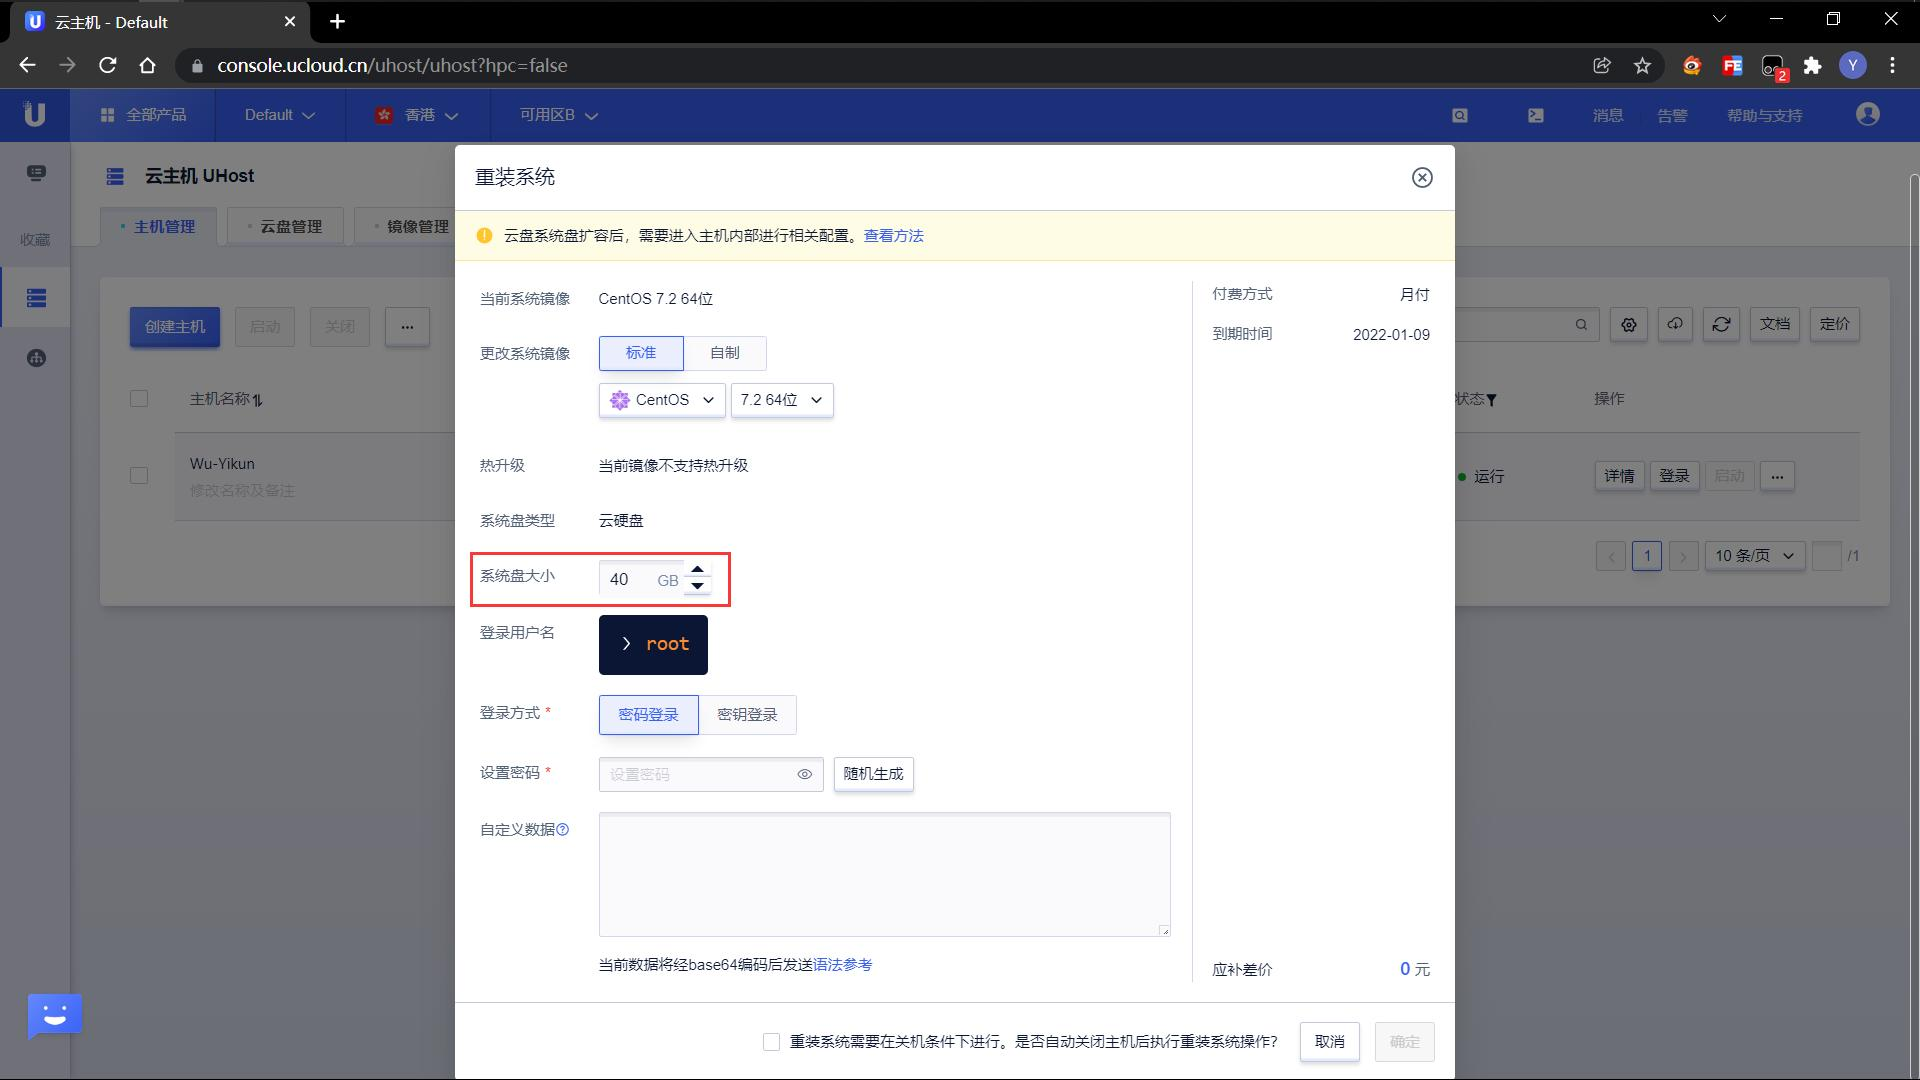1920x1080 pixels.
Task: Toggle password visibility eye icon
Action: 804,774
